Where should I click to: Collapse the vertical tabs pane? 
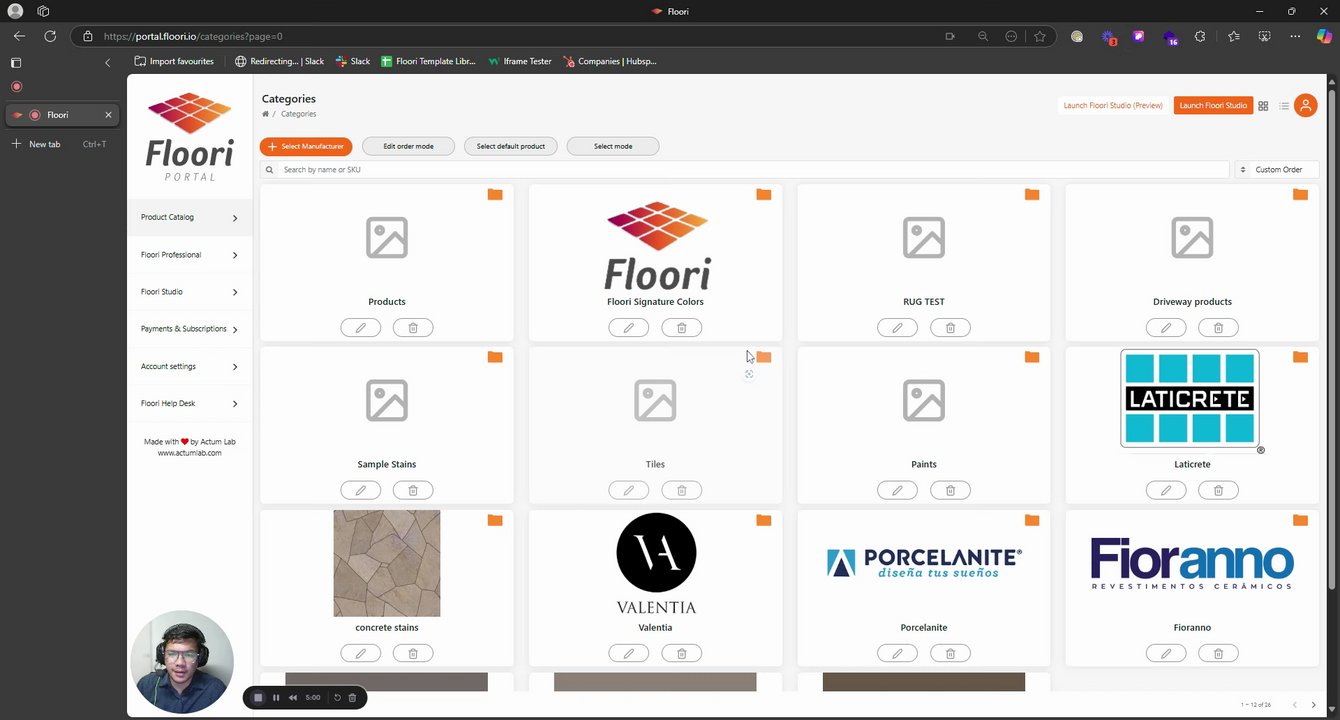[x=107, y=62]
